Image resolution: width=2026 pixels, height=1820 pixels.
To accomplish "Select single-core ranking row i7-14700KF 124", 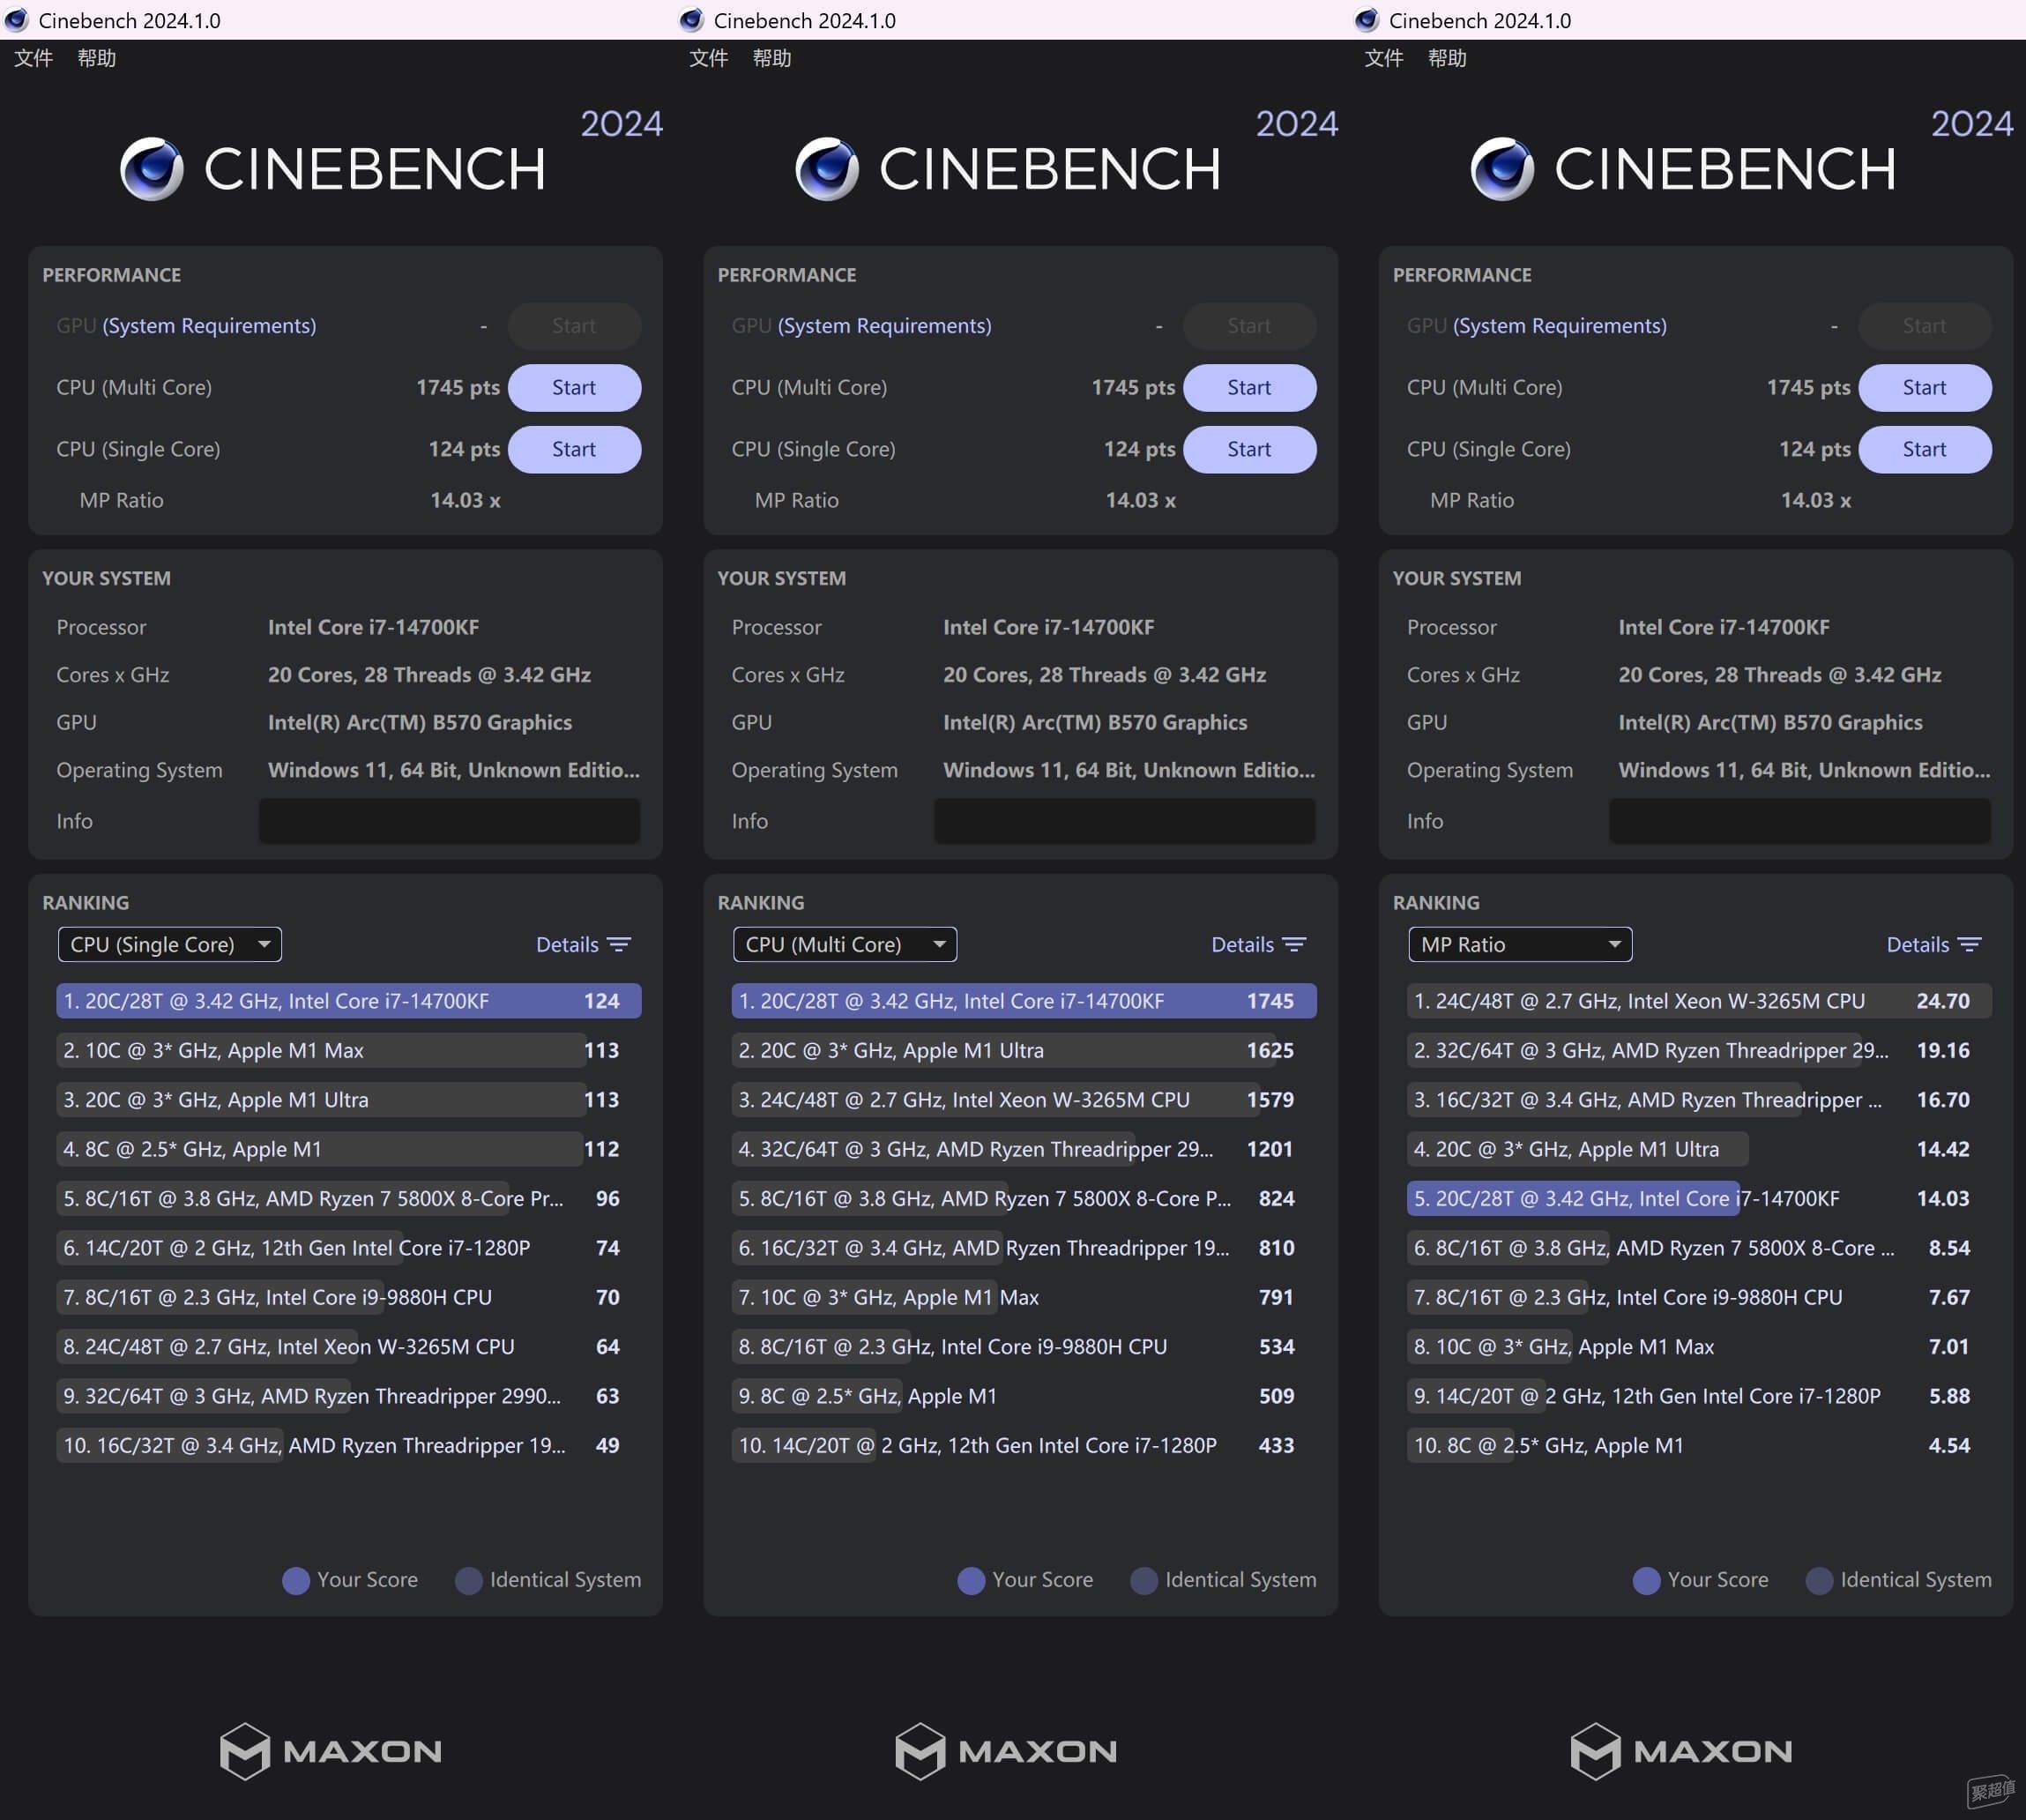I will [348, 1001].
